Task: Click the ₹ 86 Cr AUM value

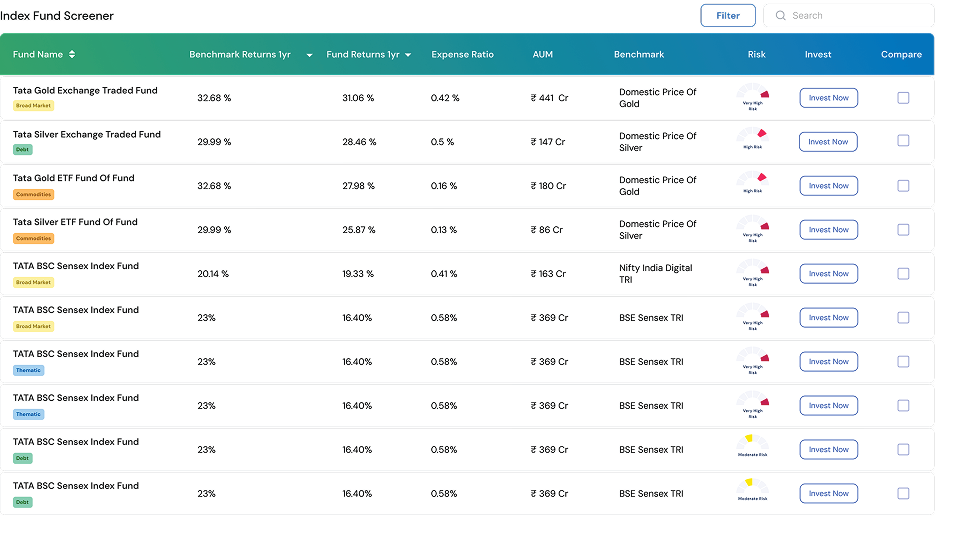Action: point(547,229)
